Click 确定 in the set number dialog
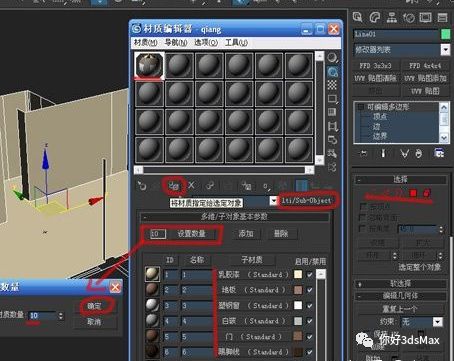The image size is (454, 361). [x=95, y=306]
